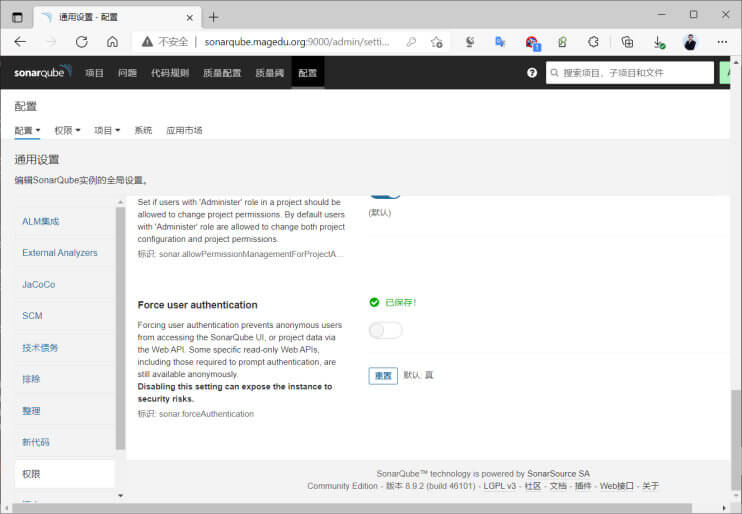Click the Force user authentication heading
The width and height of the screenshot is (742, 514).
[x=197, y=305]
